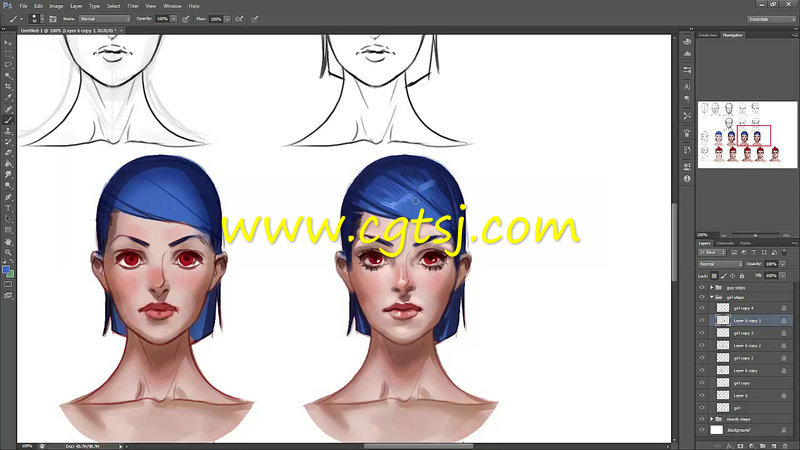Open the File menu
This screenshot has height=450, width=800.
coord(23,6)
